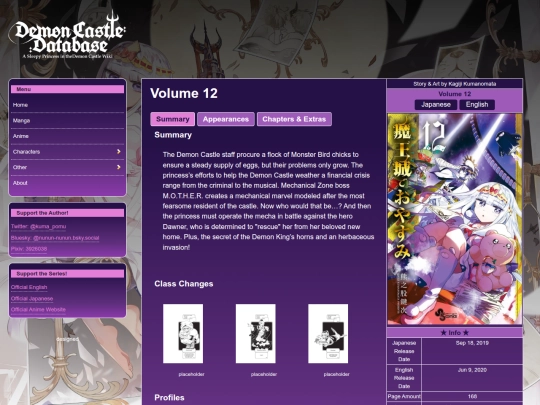Open the Volume 12 cover image
540x405 pixels.
pyautogui.click(x=455, y=219)
